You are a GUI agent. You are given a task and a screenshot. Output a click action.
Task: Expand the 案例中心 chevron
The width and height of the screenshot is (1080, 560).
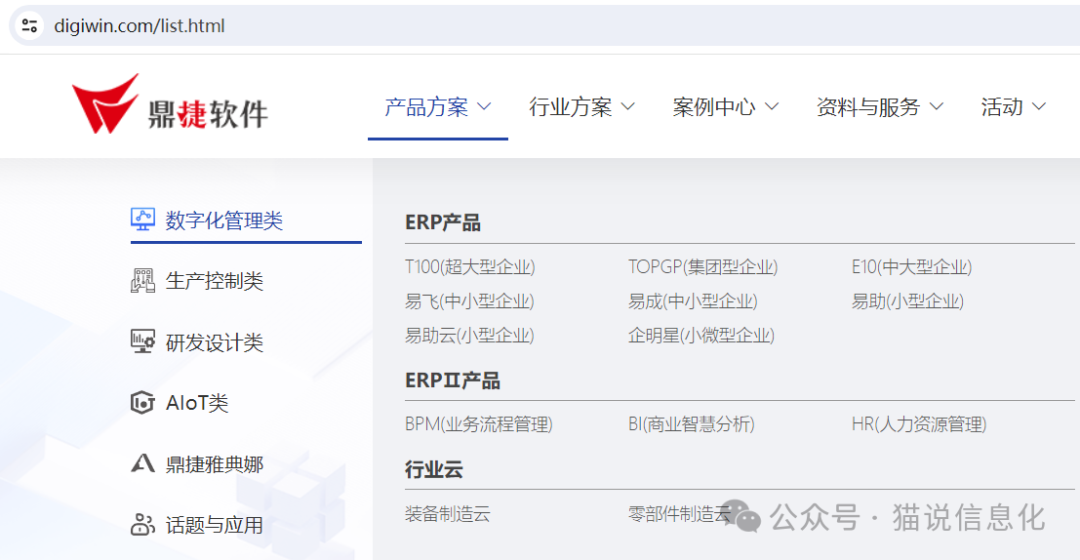[x=771, y=107]
